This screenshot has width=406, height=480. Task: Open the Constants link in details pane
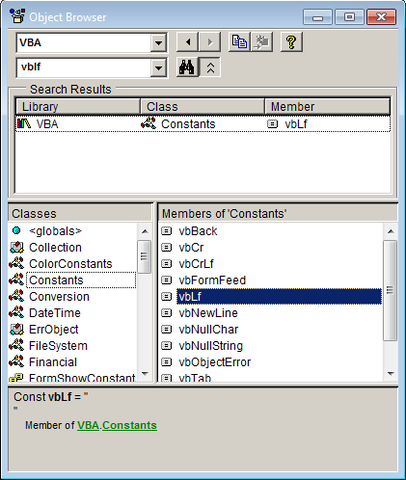pos(129,425)
